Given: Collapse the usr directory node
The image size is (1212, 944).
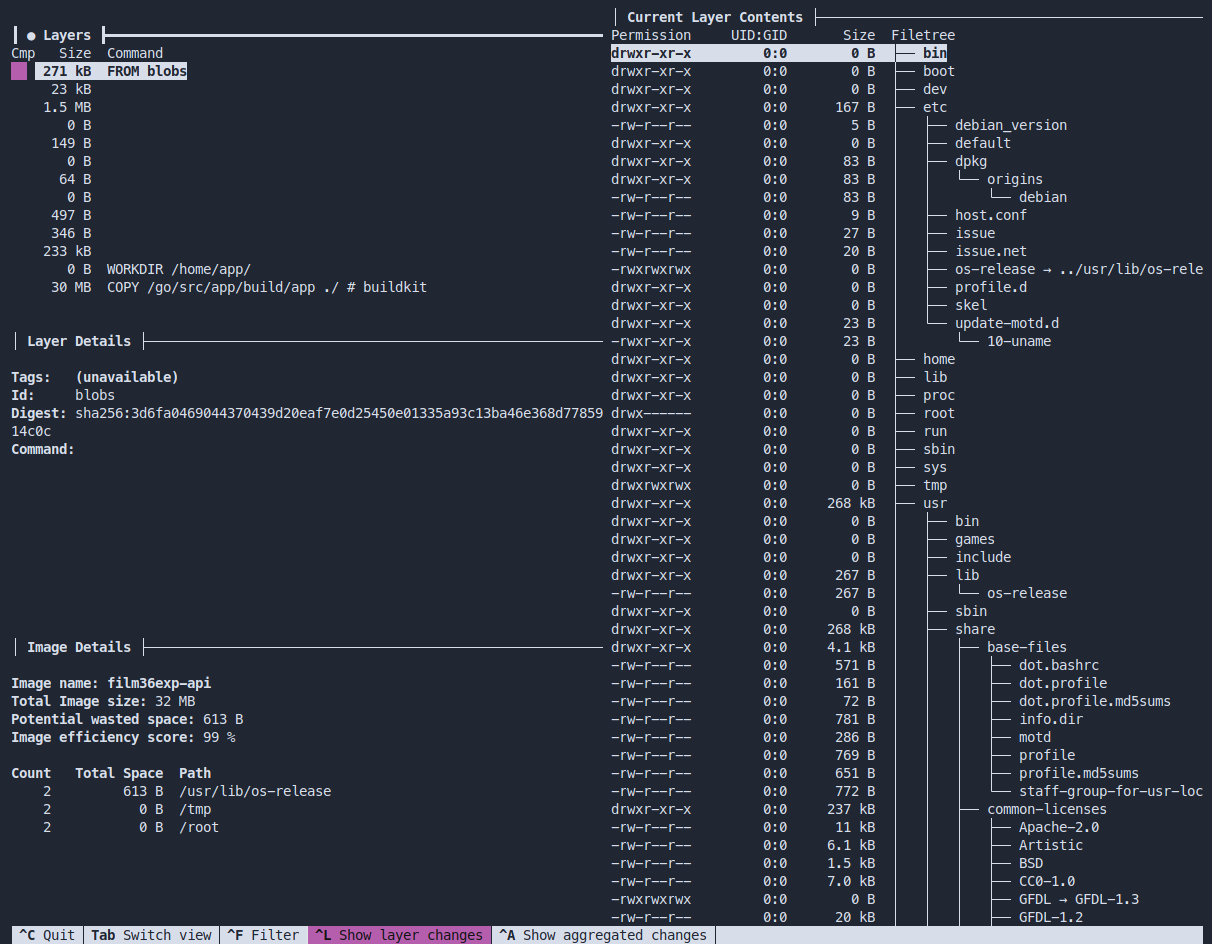Looking at the screenshot, I should click(x=934, y=503).
